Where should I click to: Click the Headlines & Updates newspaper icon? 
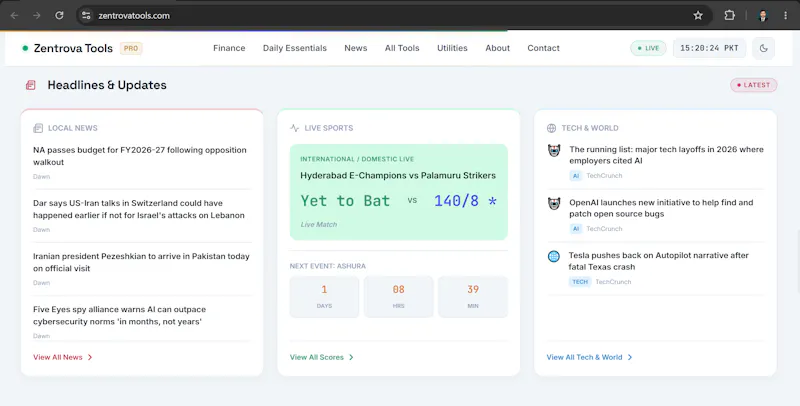tap(31, 85)
